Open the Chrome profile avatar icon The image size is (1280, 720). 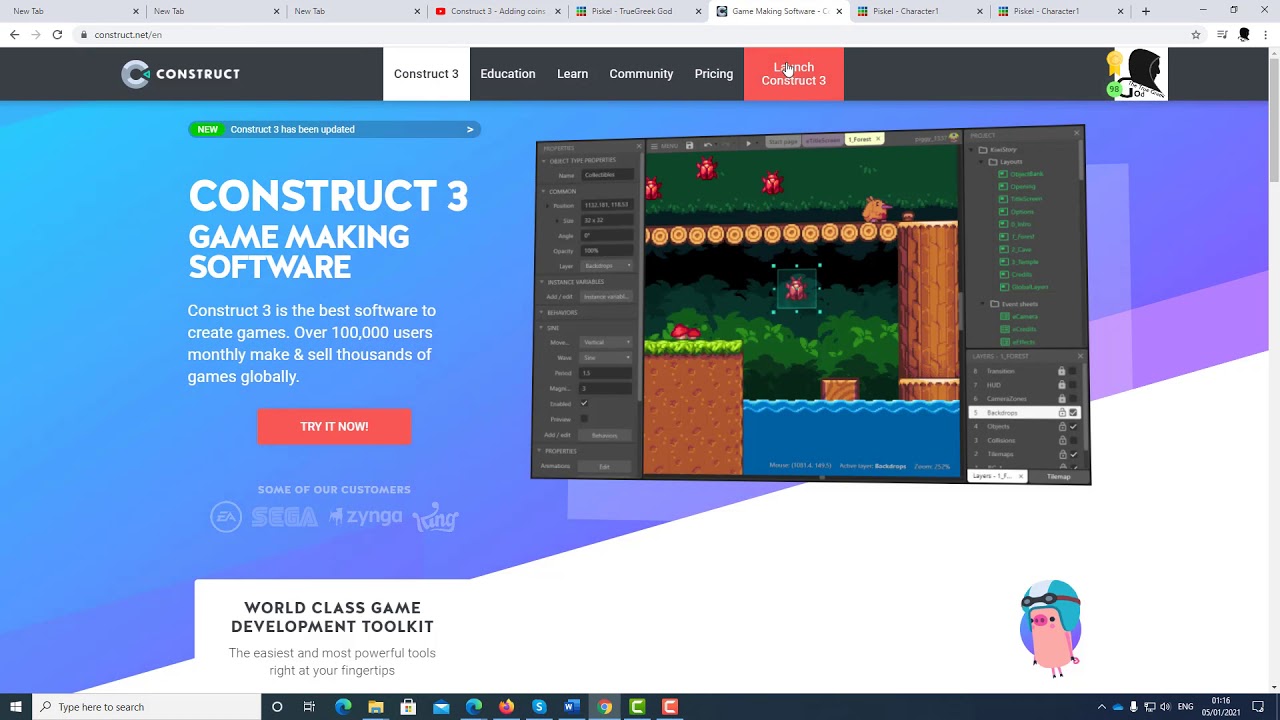click(x=1244, y=34)
